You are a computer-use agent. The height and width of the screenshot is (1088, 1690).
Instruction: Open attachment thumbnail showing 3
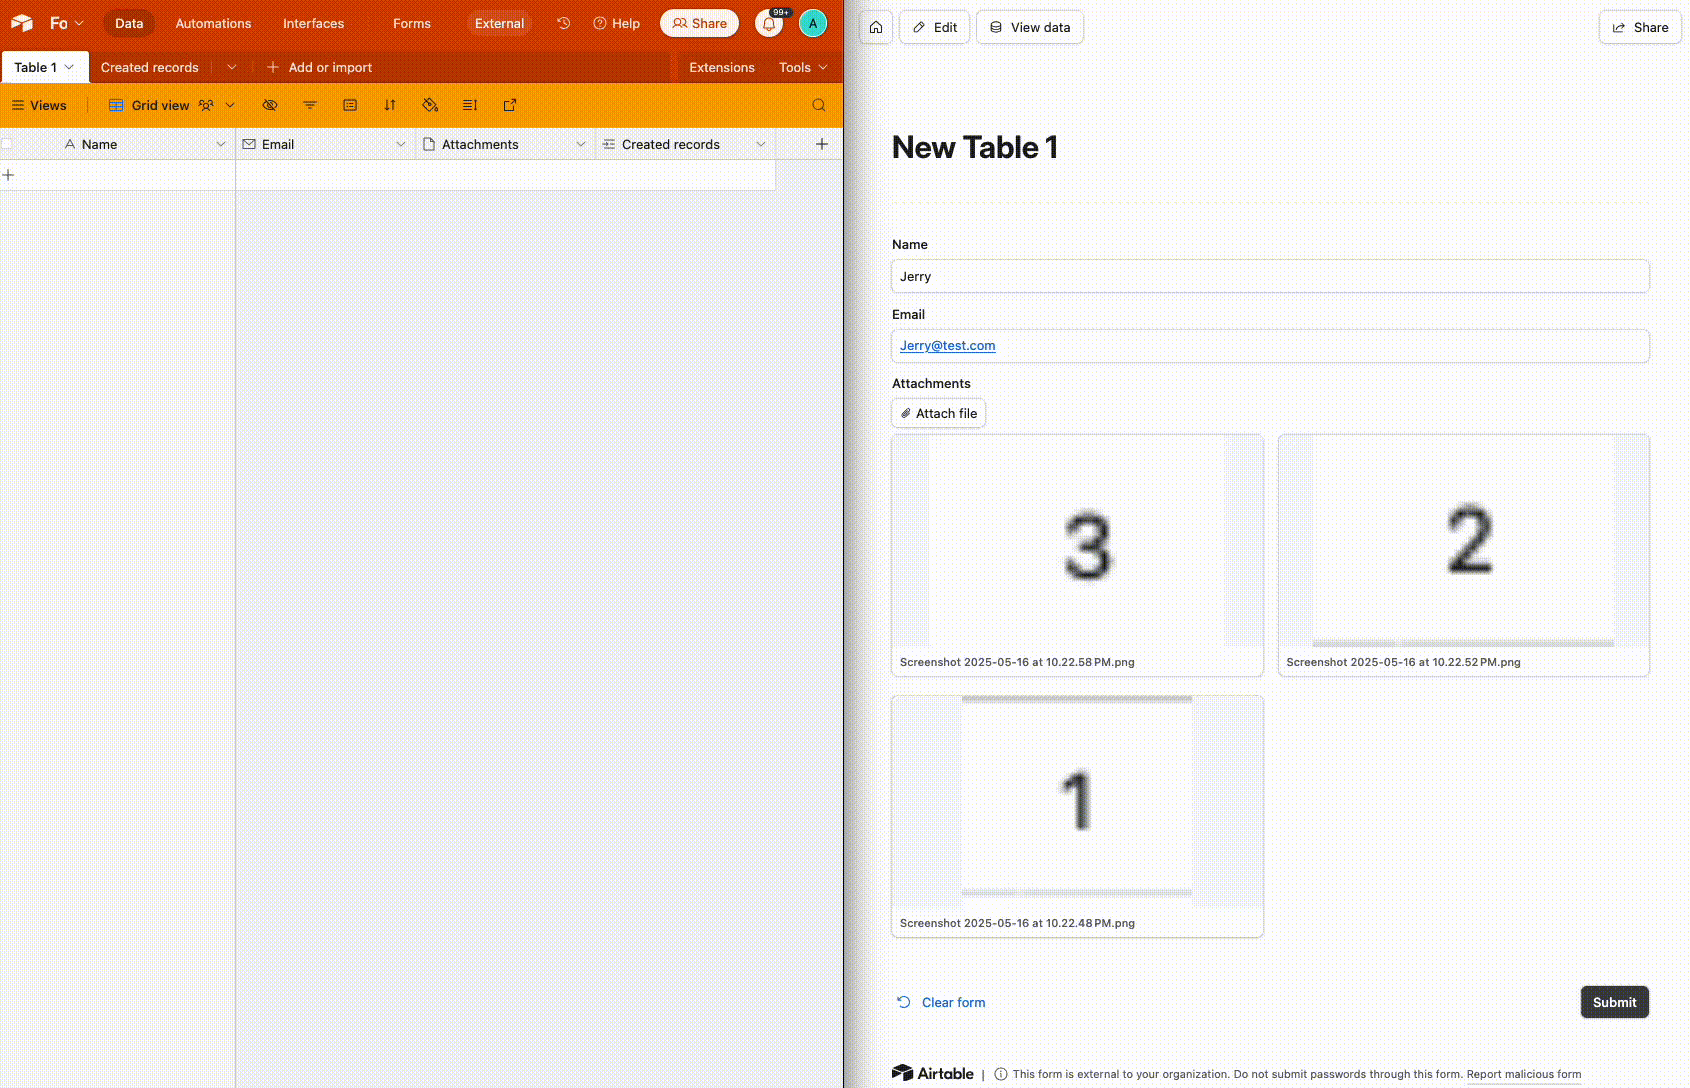tap(1077, 541)
